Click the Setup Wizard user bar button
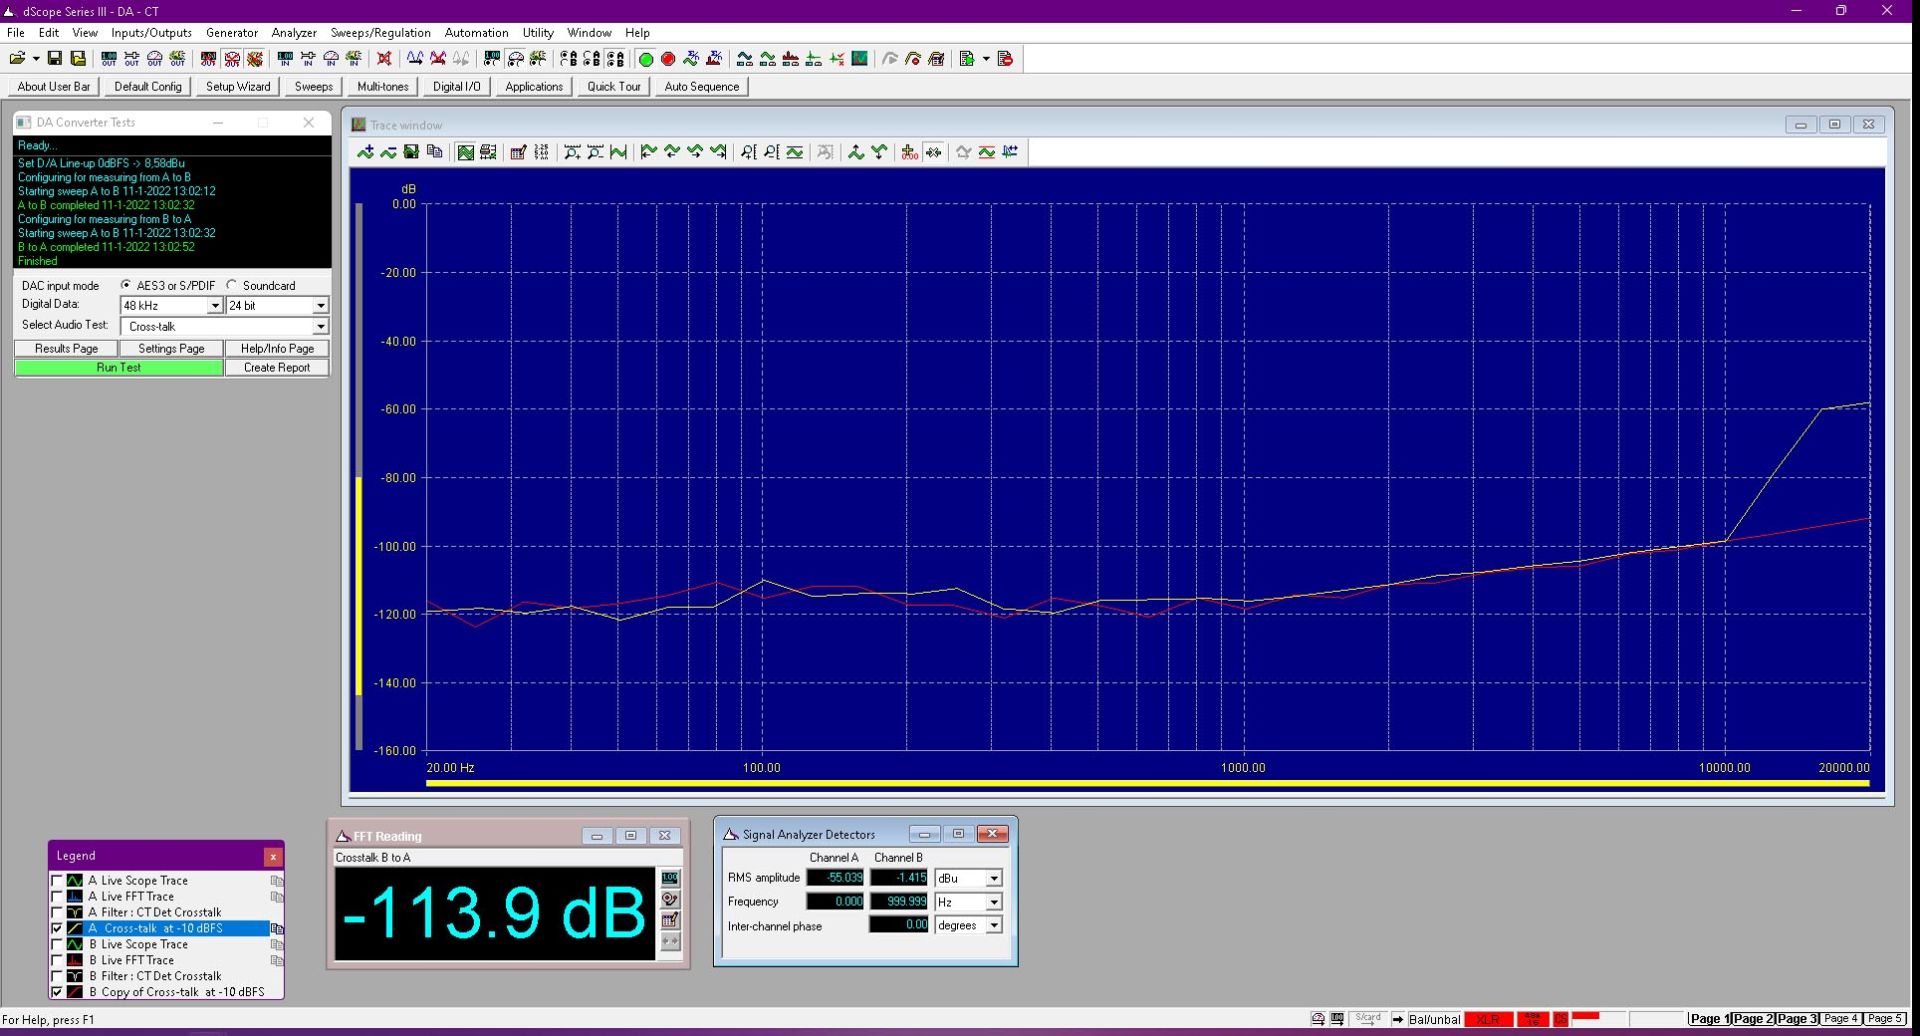This screenshot has width=1920, height=1036. coord(238,87)
